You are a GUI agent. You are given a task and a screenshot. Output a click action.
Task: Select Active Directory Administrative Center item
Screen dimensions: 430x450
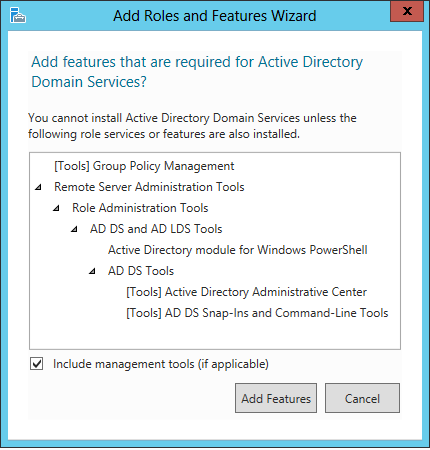tap(246, 292)
